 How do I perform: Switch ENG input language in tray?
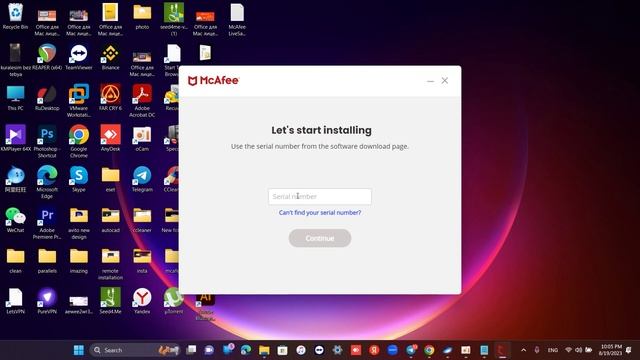pos(553,350)
